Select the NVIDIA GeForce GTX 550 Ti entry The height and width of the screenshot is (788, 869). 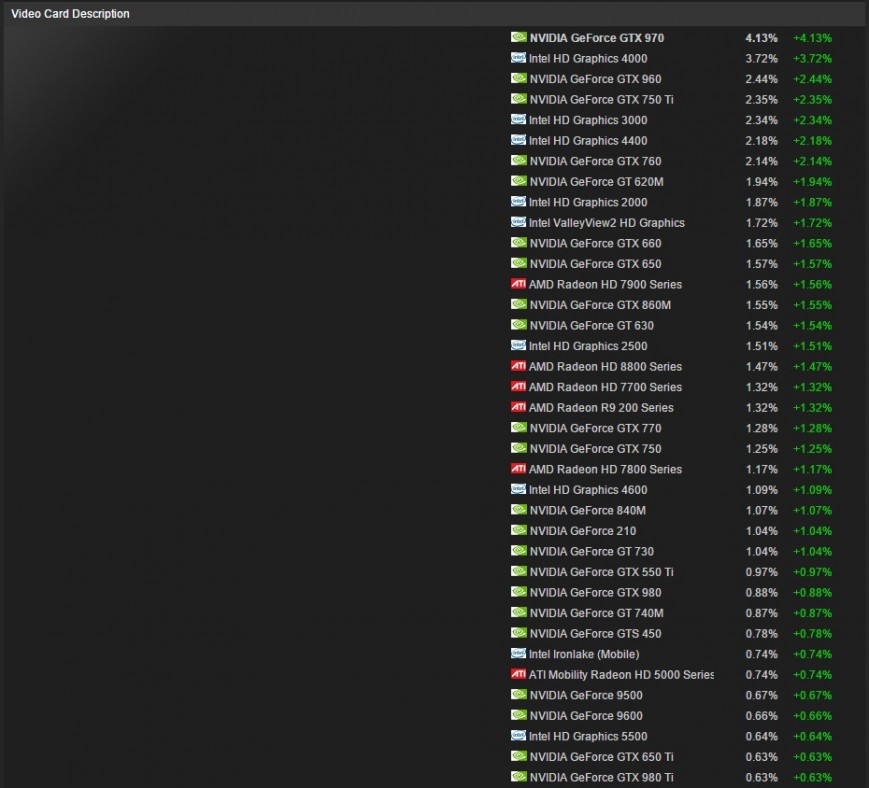pyautogui.click(x=601, y=572)
